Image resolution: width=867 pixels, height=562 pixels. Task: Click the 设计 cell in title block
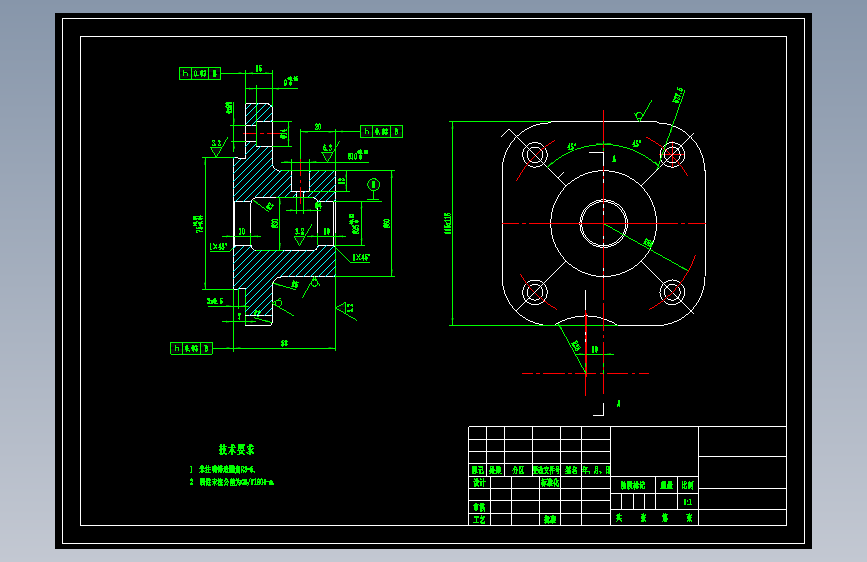[x=479, y=482]
